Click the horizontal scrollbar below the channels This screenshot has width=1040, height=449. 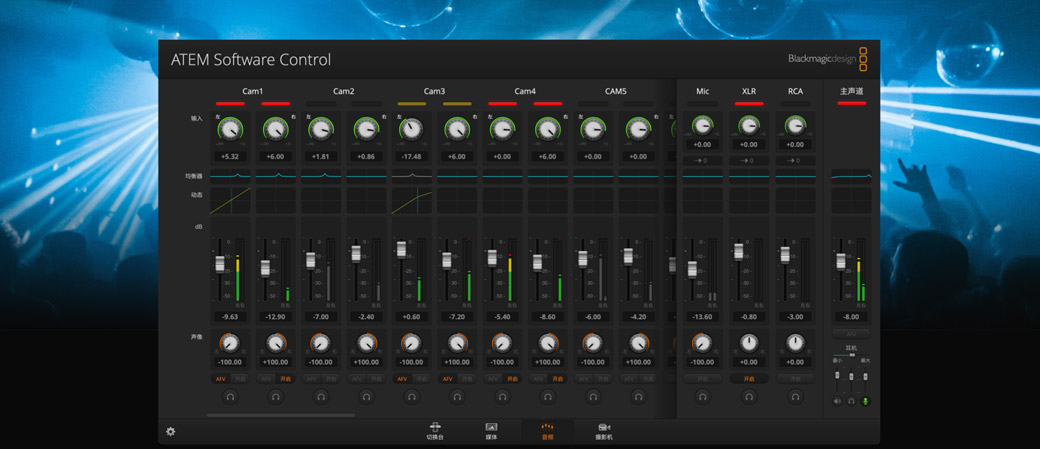point(281,414)
